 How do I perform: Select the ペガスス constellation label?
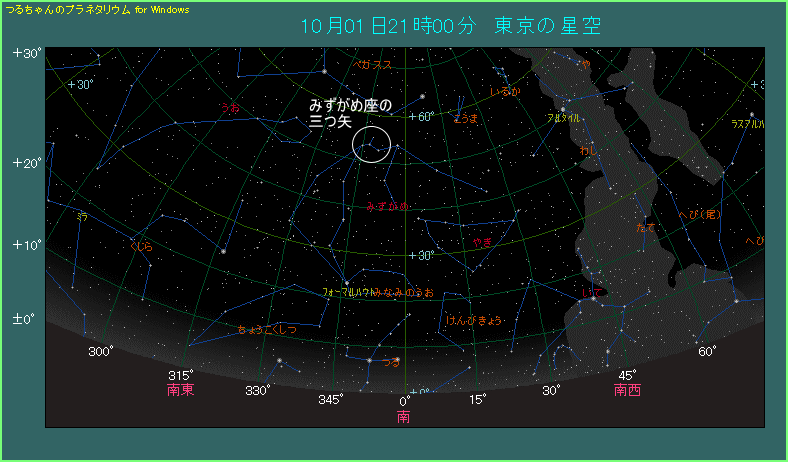coord(372,65)
